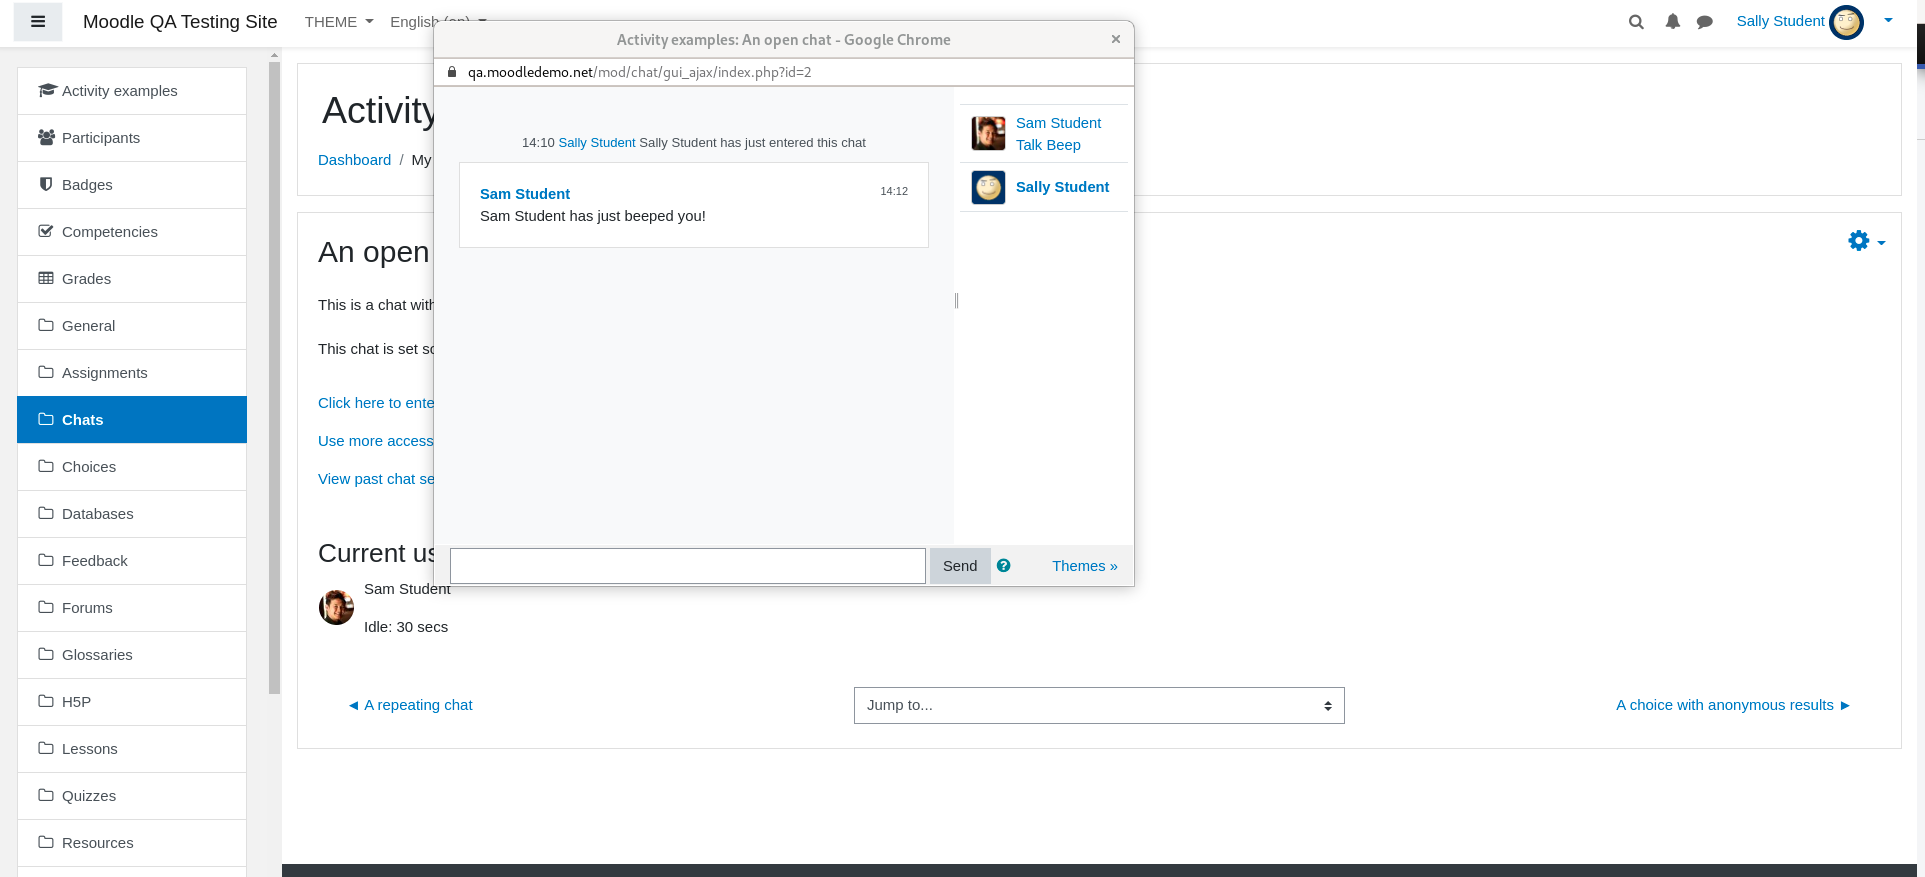
Task: Open the Themes » link in chat
Action: pyautogui.click(x=1085, y=566)
